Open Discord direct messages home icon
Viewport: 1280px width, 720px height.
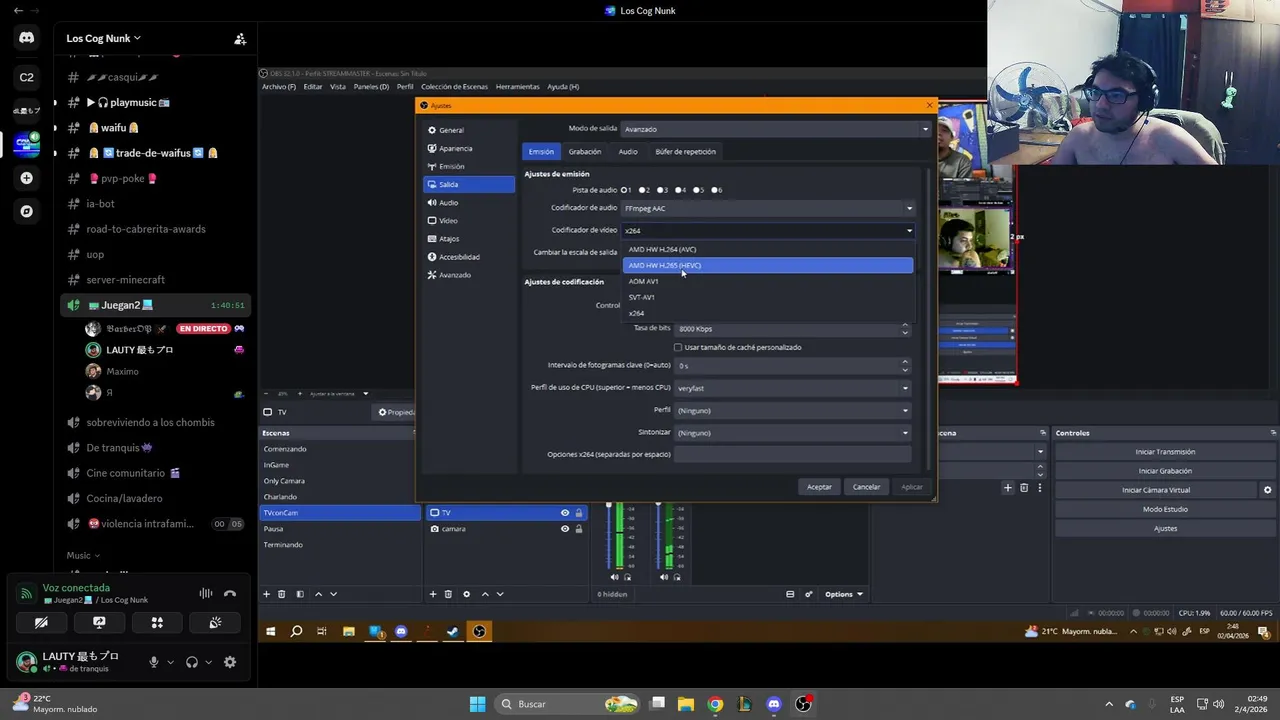(26, 38)
